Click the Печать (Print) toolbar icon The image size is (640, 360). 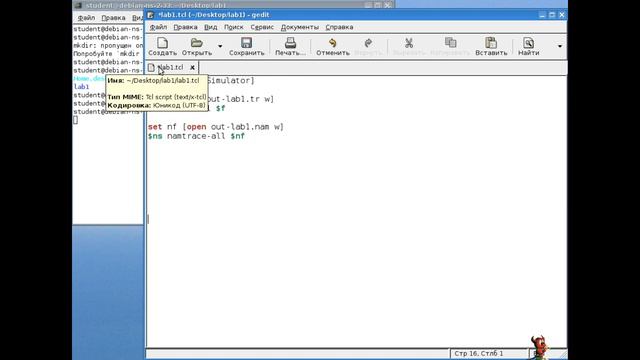[x=290, y=43]
